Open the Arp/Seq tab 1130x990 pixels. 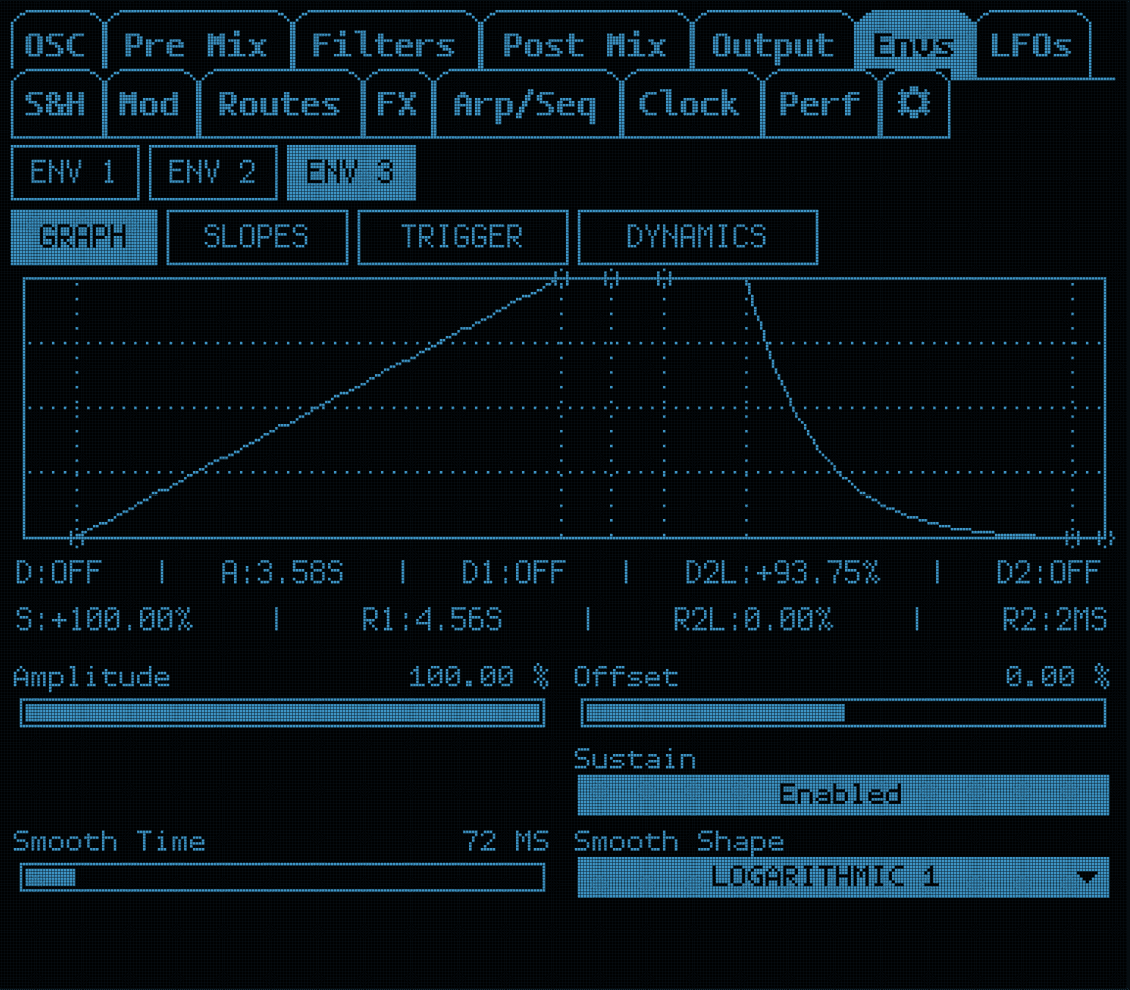[x=526, y=104]
